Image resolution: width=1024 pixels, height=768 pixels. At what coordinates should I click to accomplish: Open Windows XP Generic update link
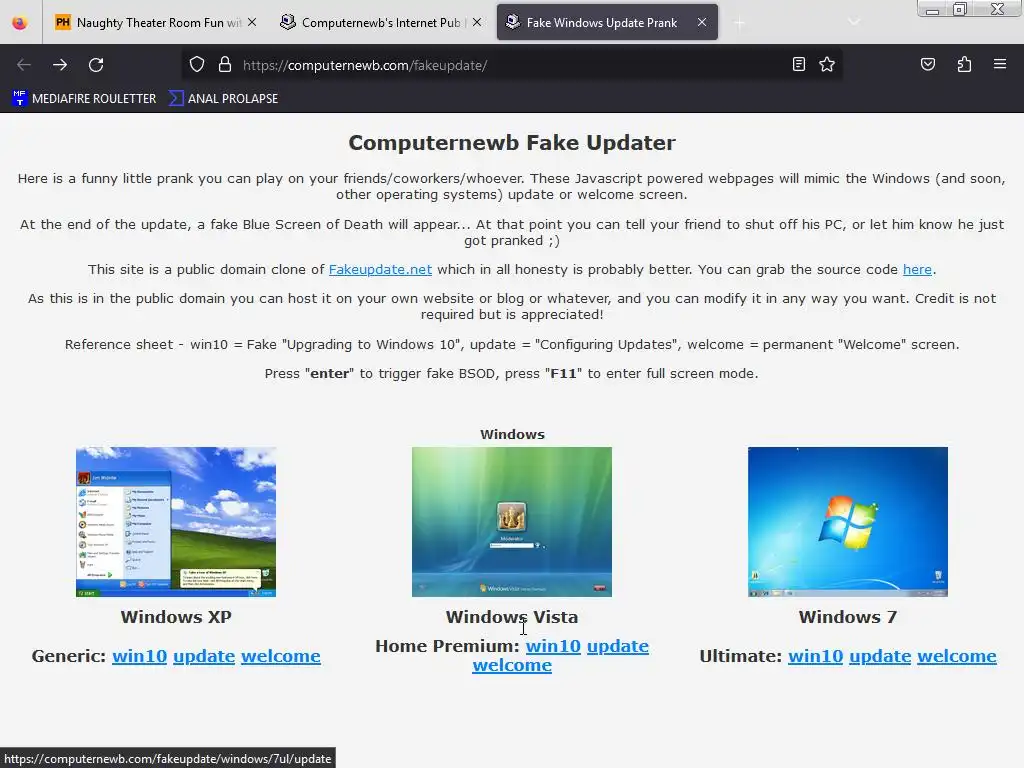coord(204,656)
